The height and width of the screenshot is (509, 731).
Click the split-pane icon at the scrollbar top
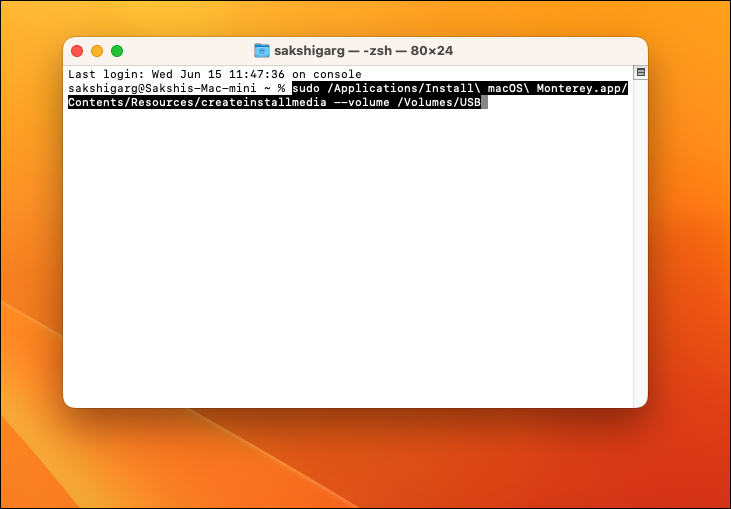tap(641, 72)
